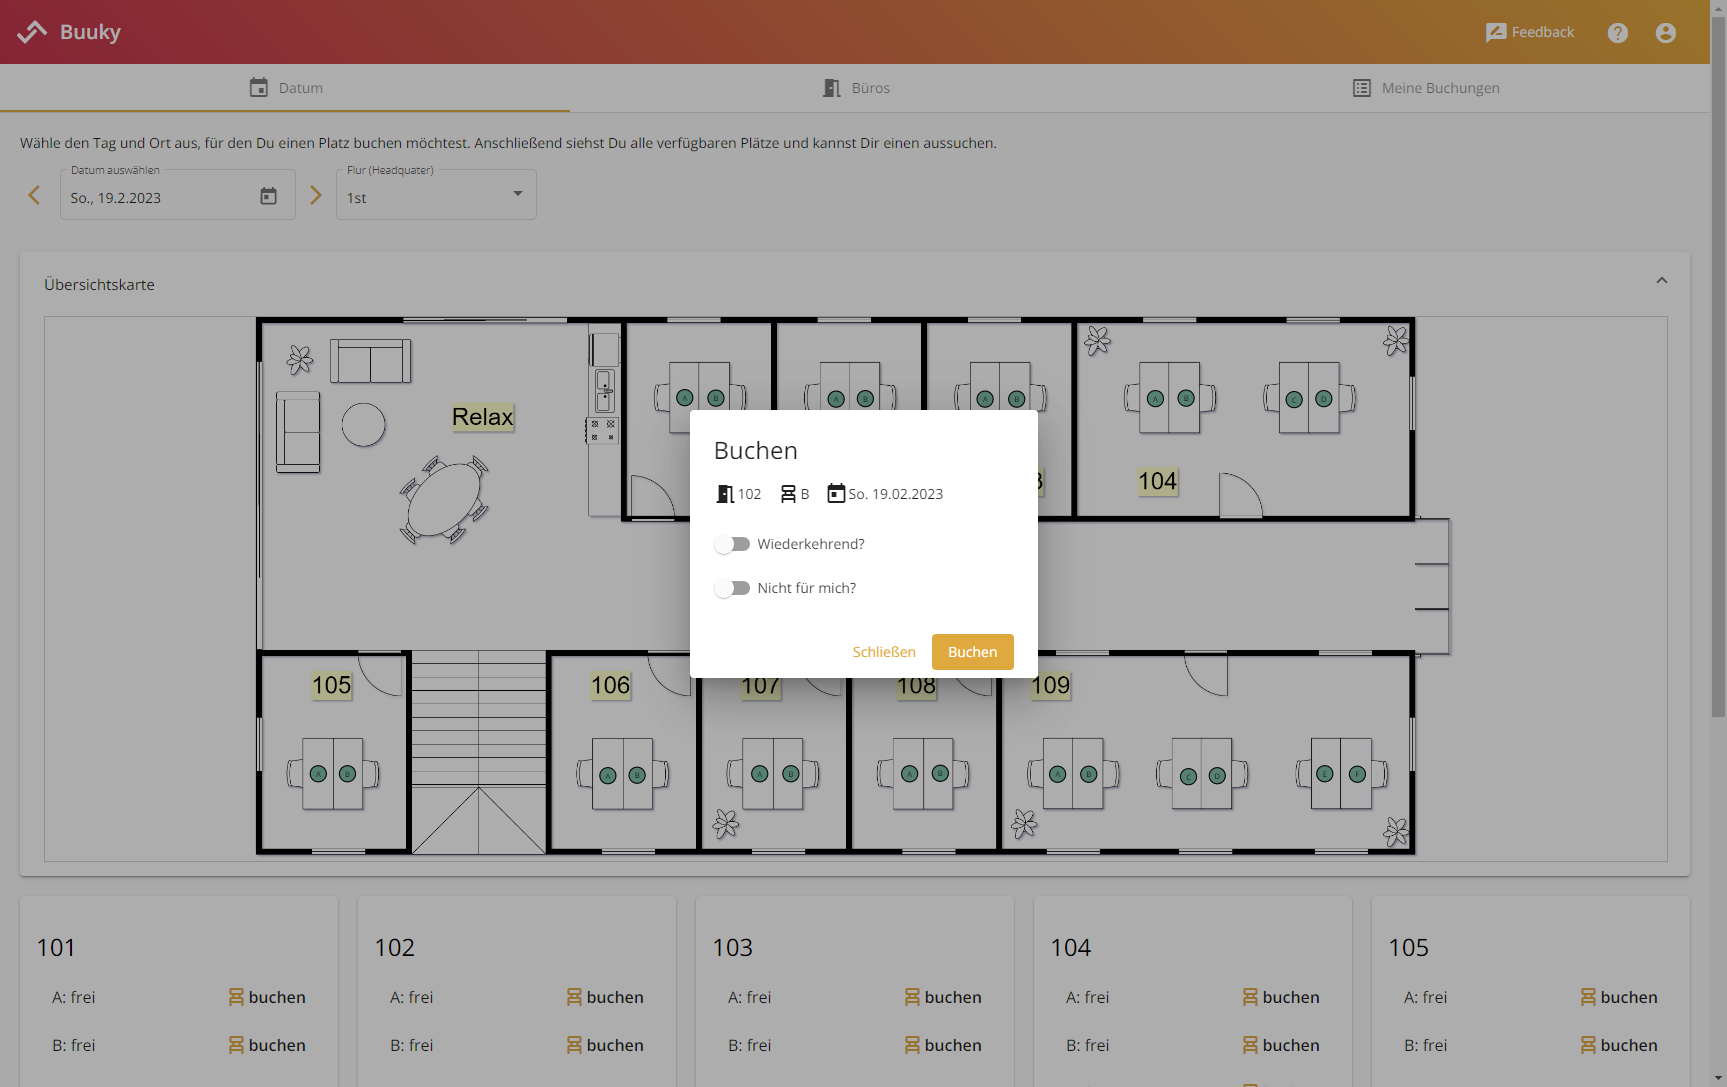Book seat B in room 101
This screenshot has height=1087, width=1727.
tap(267, 1045)
